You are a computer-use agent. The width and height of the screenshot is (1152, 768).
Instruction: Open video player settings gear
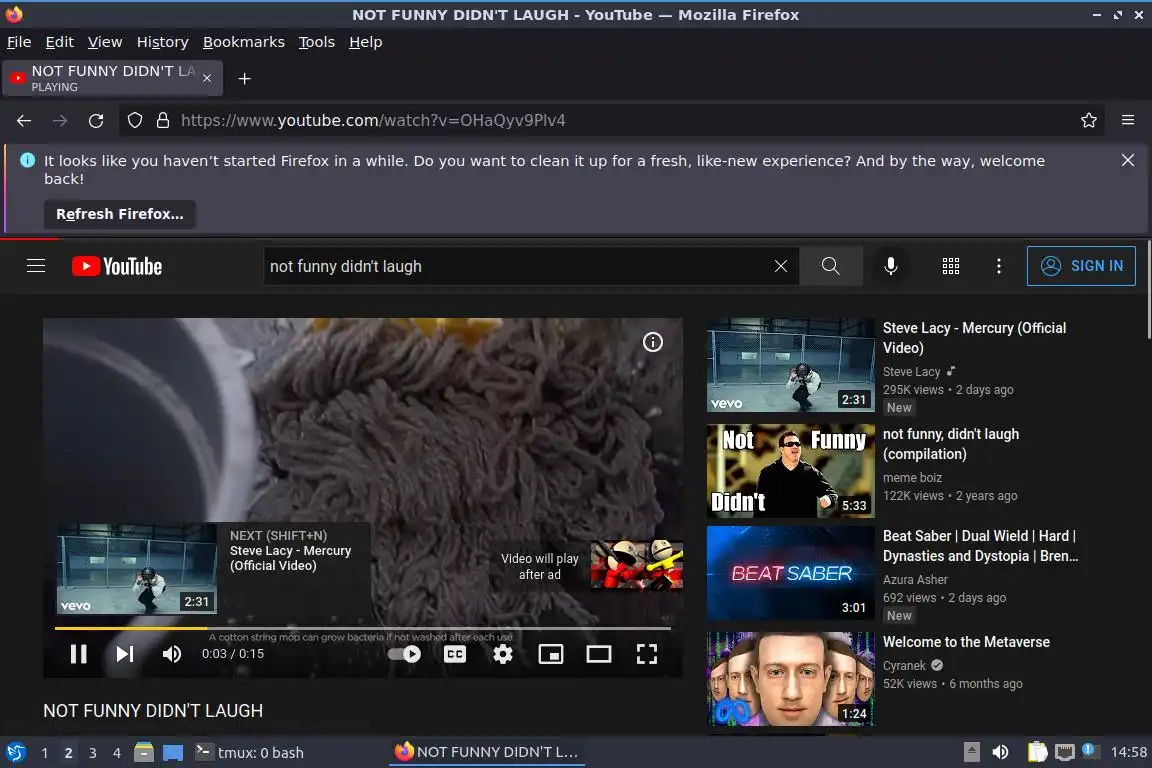point(503,654)
